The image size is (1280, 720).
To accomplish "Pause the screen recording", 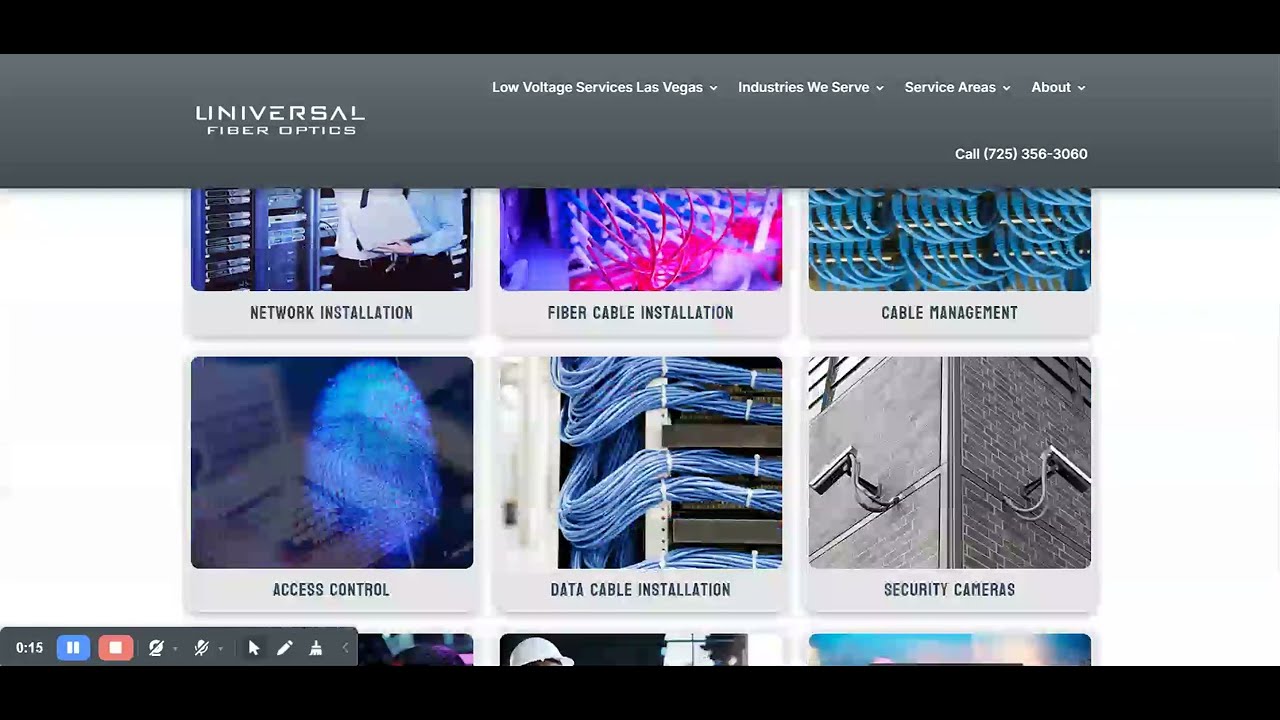I will [73, 648].
